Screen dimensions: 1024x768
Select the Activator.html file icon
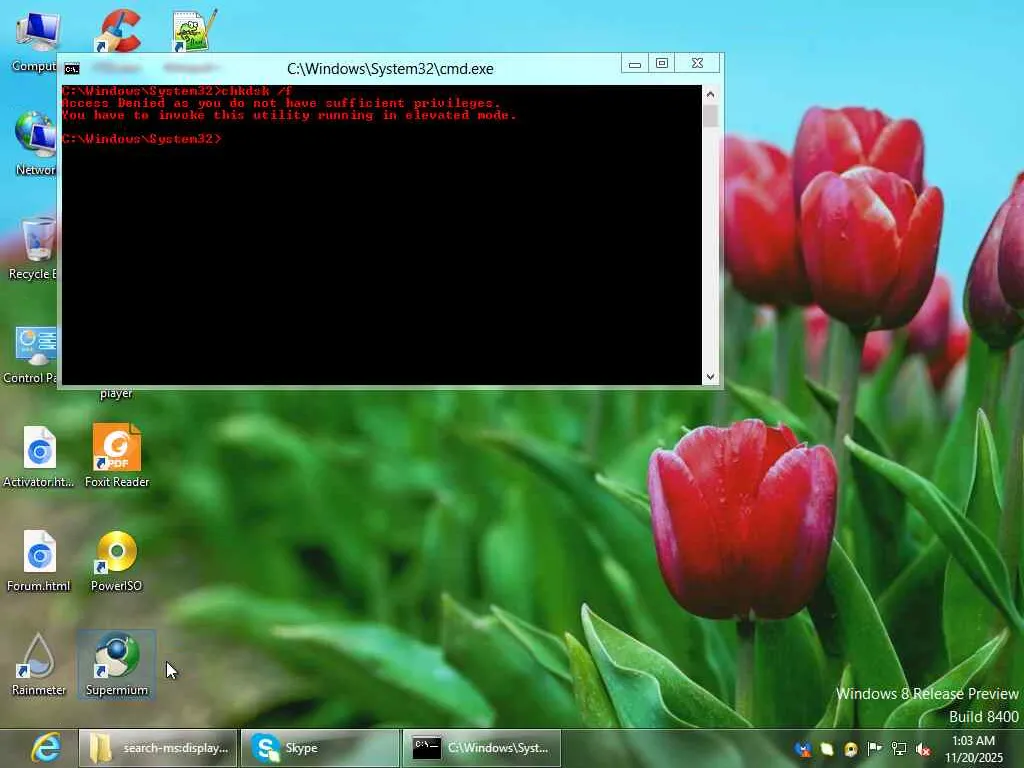pyautogui.click(x=39, y=456)
